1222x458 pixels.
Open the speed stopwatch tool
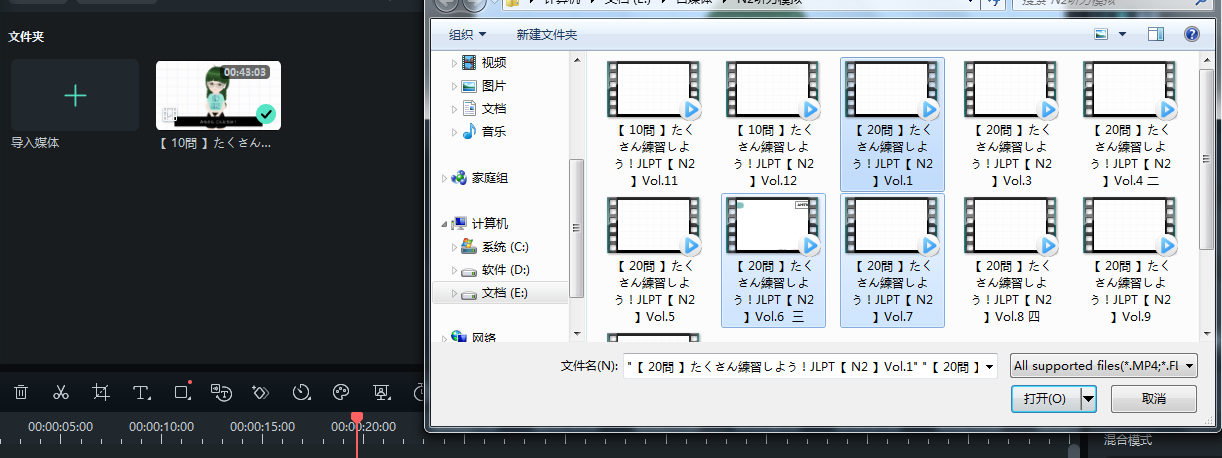click(301, 392)
